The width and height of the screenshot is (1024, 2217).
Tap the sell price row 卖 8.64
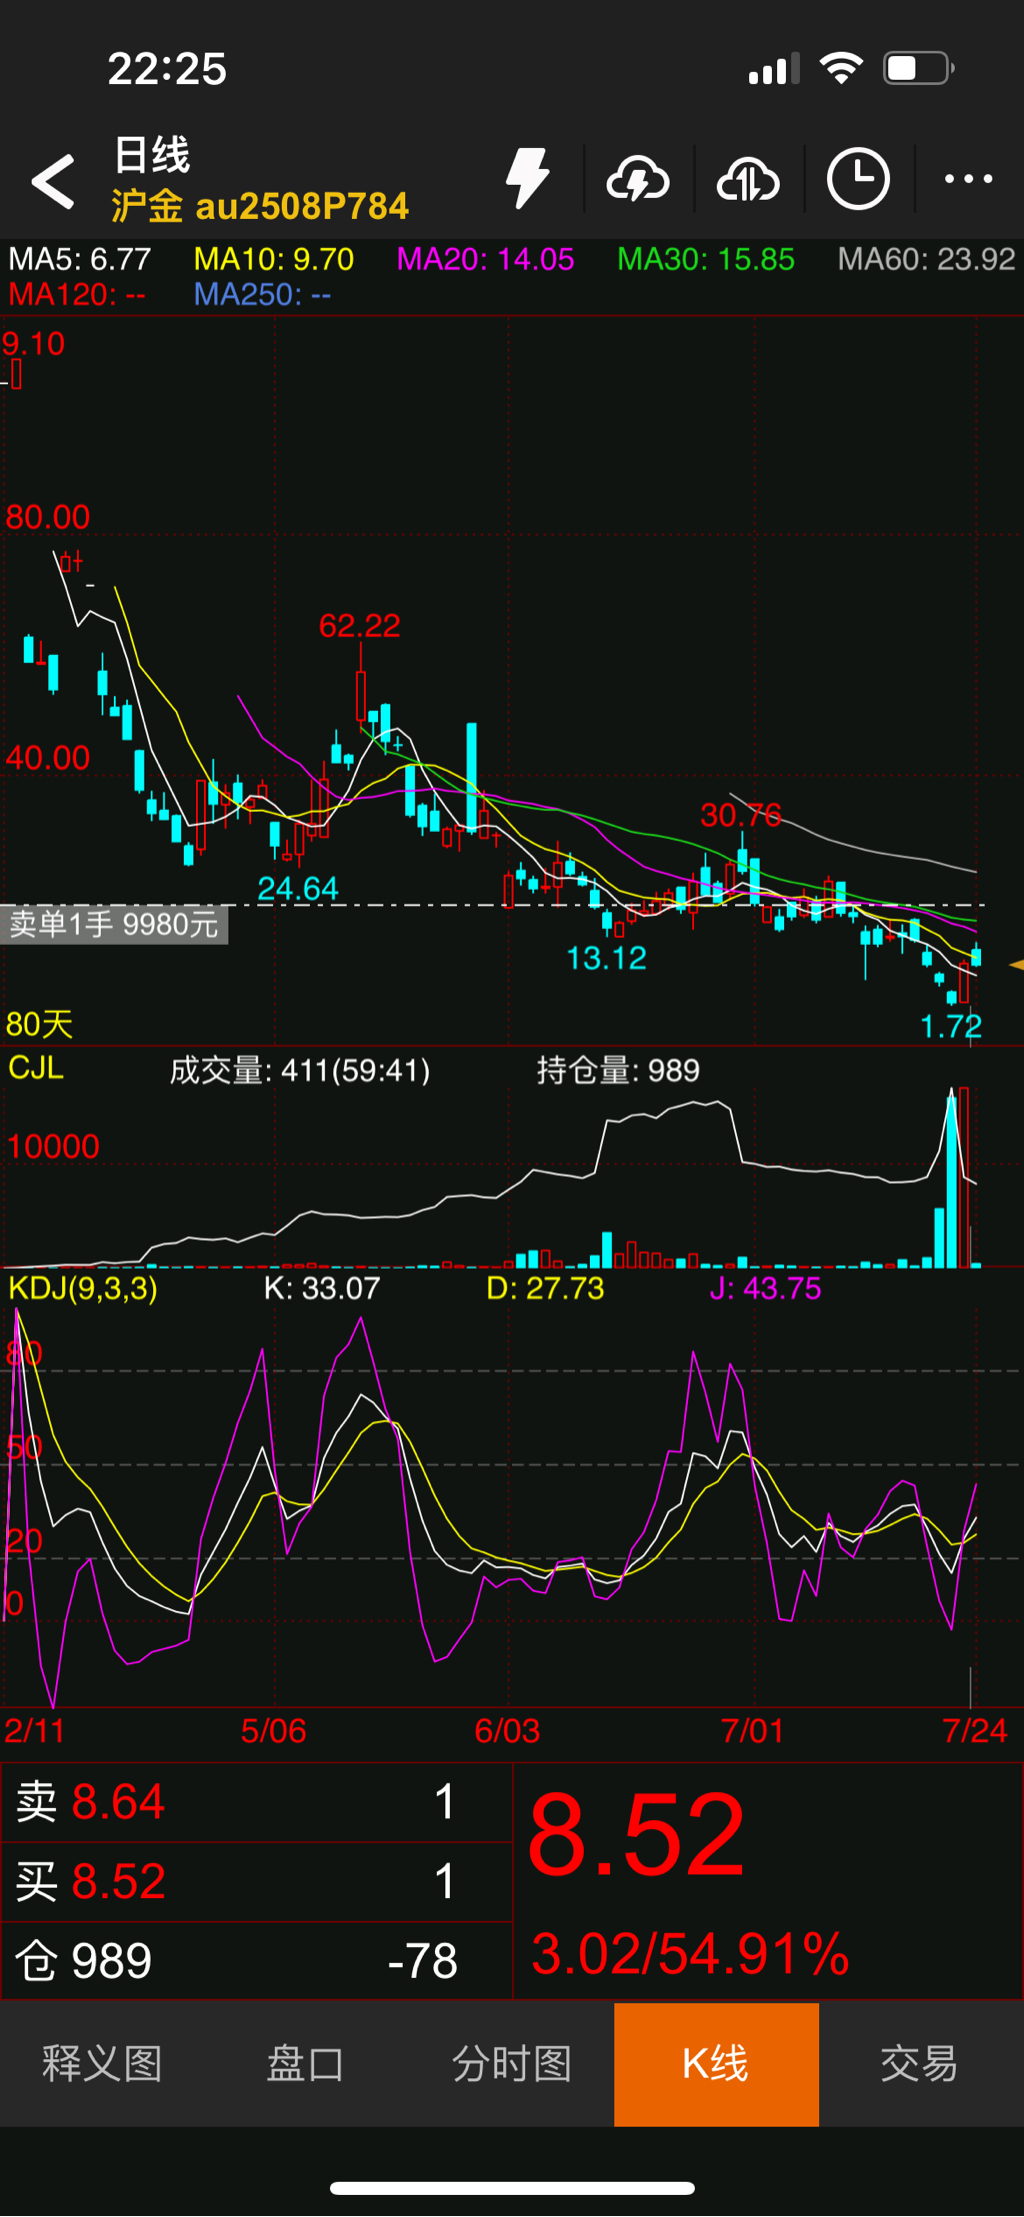click(256, 1802)
